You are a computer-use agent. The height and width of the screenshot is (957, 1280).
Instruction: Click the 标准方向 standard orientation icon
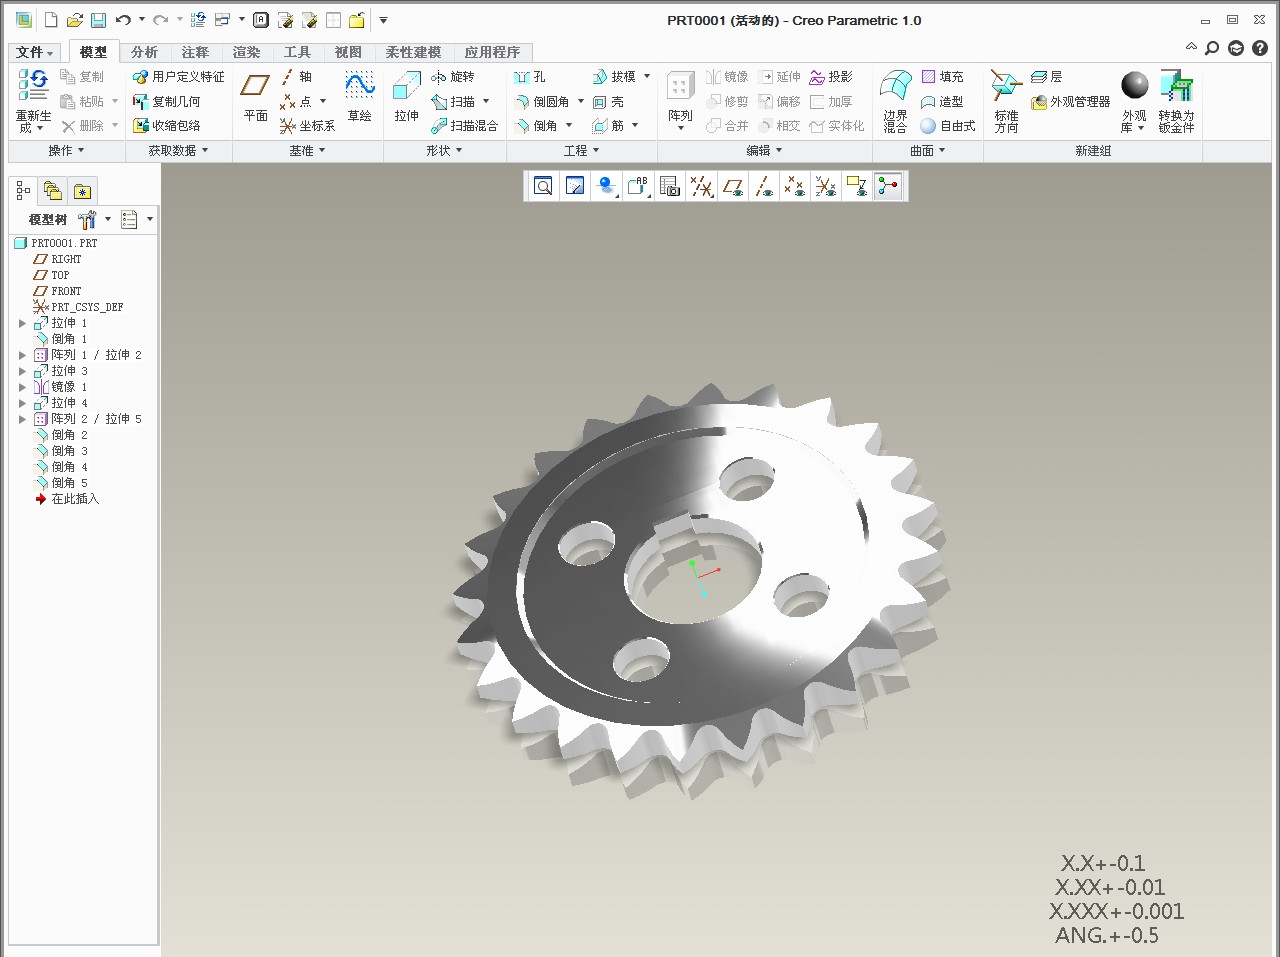pos(1006,87)
